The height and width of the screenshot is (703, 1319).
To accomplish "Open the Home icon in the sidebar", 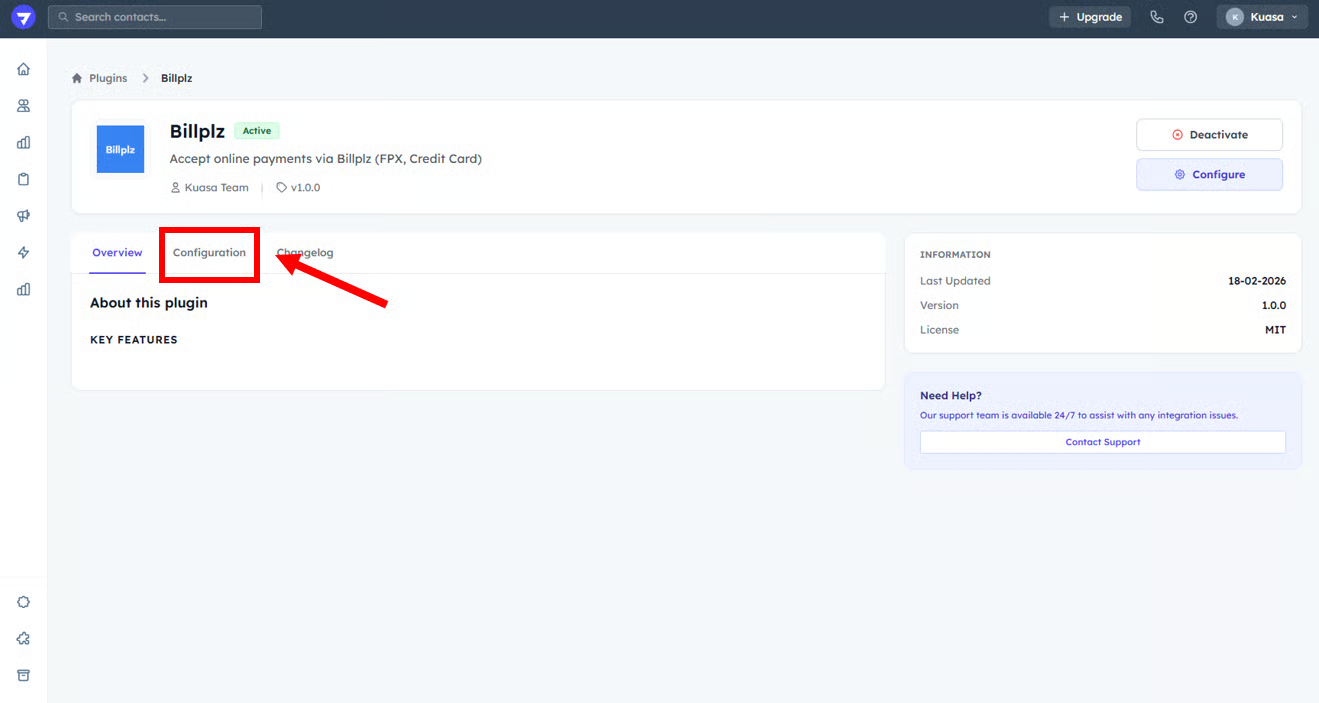I will click(23, 69).
